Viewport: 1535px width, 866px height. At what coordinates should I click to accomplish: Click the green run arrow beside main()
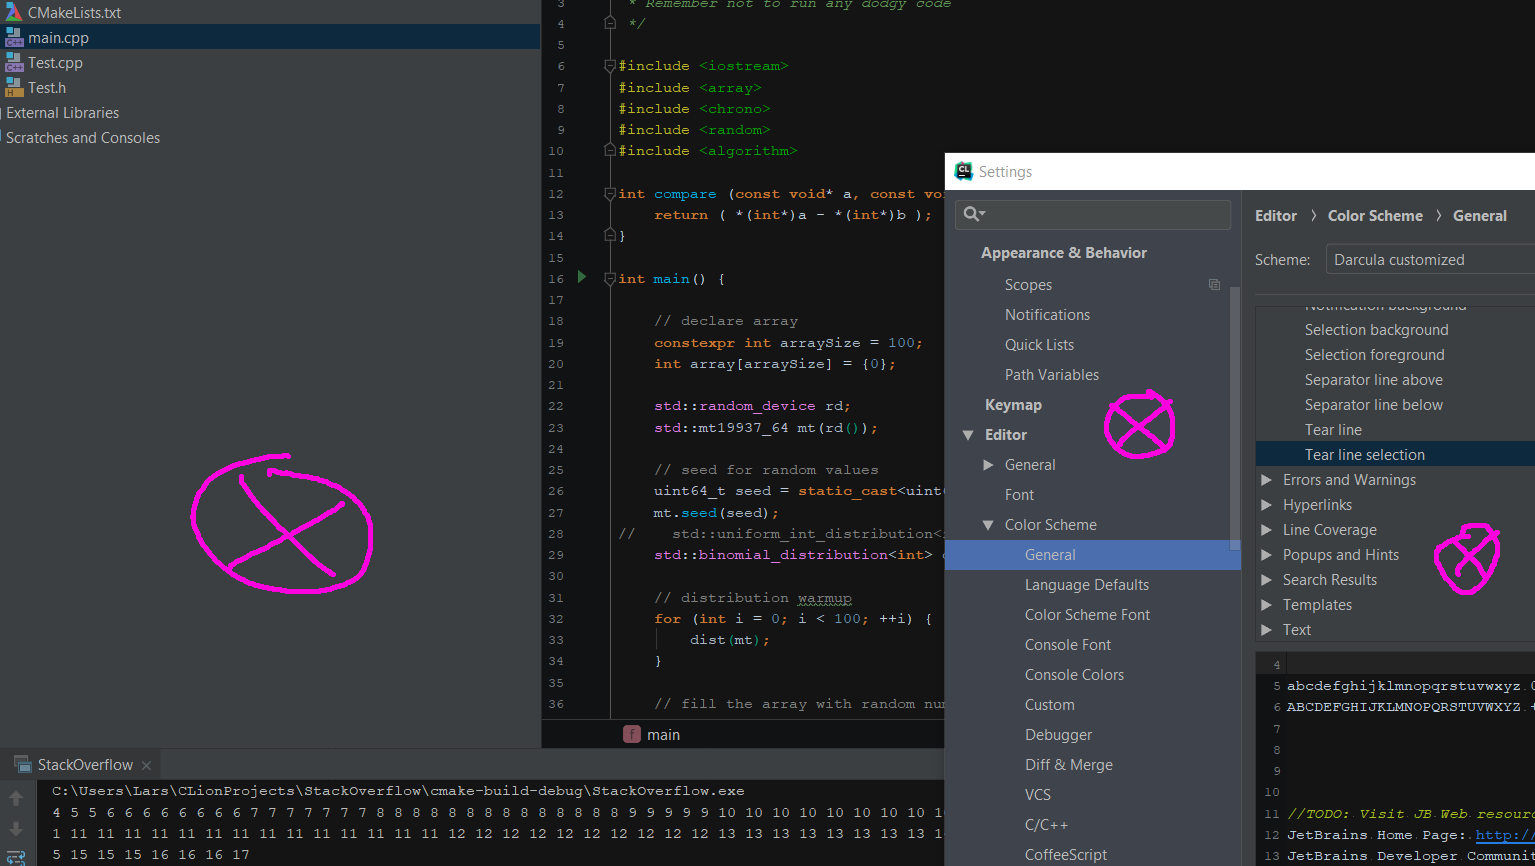(582, 277)
